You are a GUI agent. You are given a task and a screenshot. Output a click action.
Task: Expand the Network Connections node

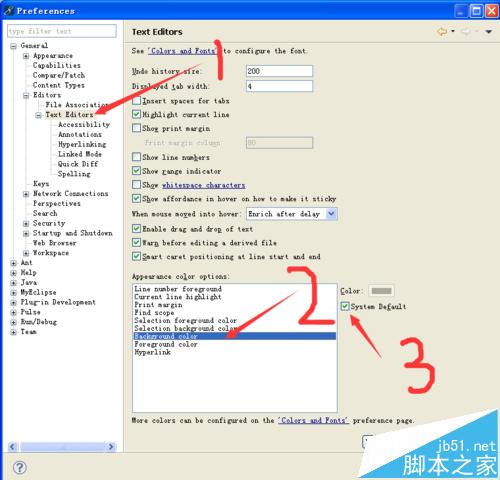[26, 194]
